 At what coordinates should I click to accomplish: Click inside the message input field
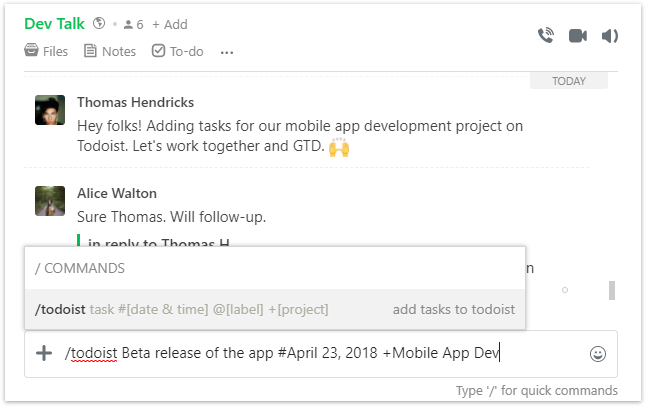coord(321,354)
